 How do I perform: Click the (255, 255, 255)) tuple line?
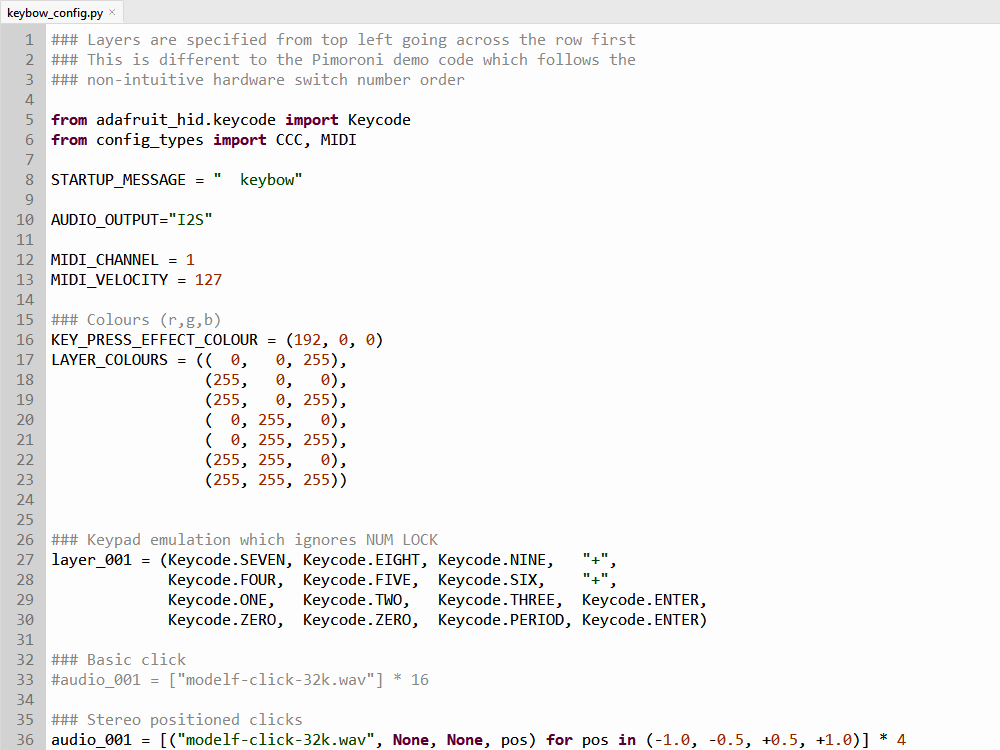[x=276, y=480]
